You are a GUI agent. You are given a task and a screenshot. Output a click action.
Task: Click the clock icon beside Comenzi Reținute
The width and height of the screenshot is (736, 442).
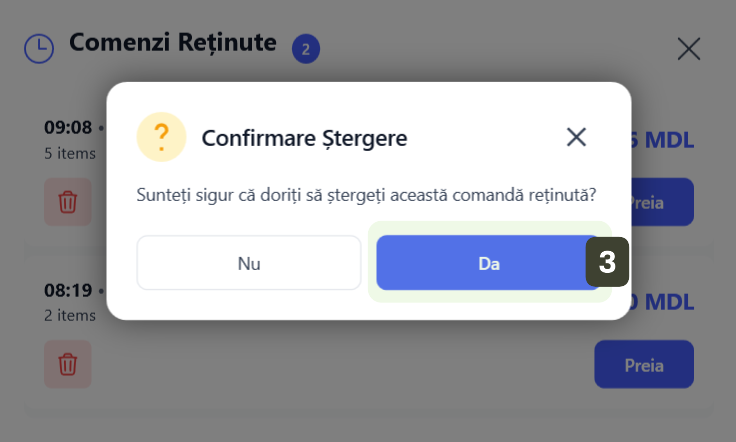click(x=39, y=48)
